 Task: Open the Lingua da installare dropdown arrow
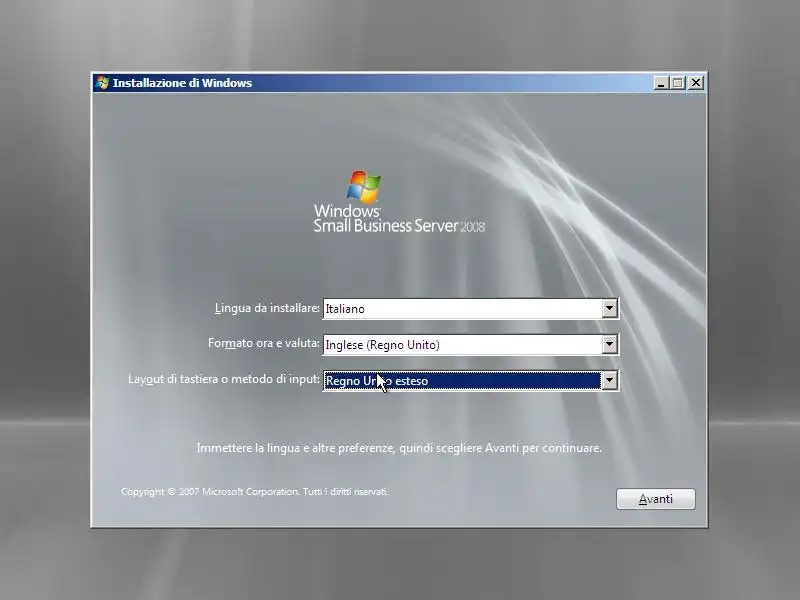[609, 309]
